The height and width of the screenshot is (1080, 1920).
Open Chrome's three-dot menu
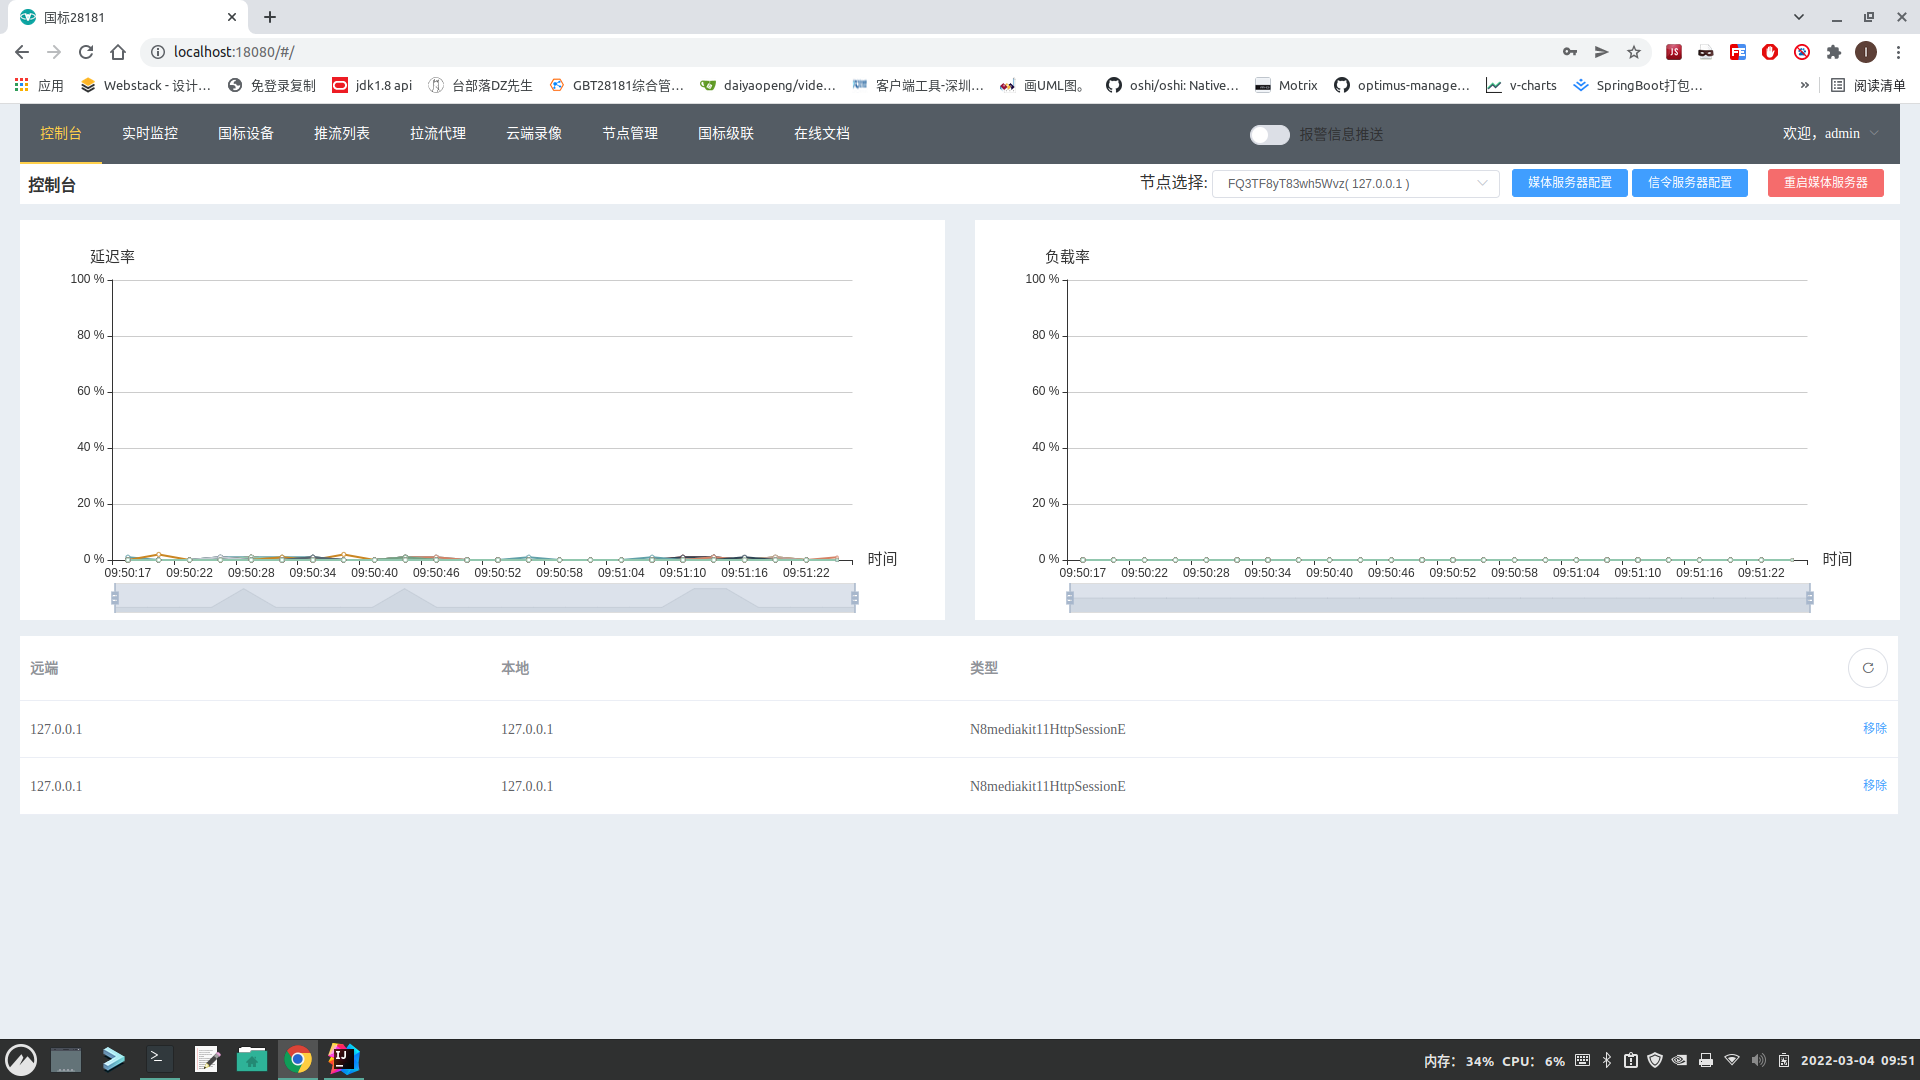click(1898, 52)
